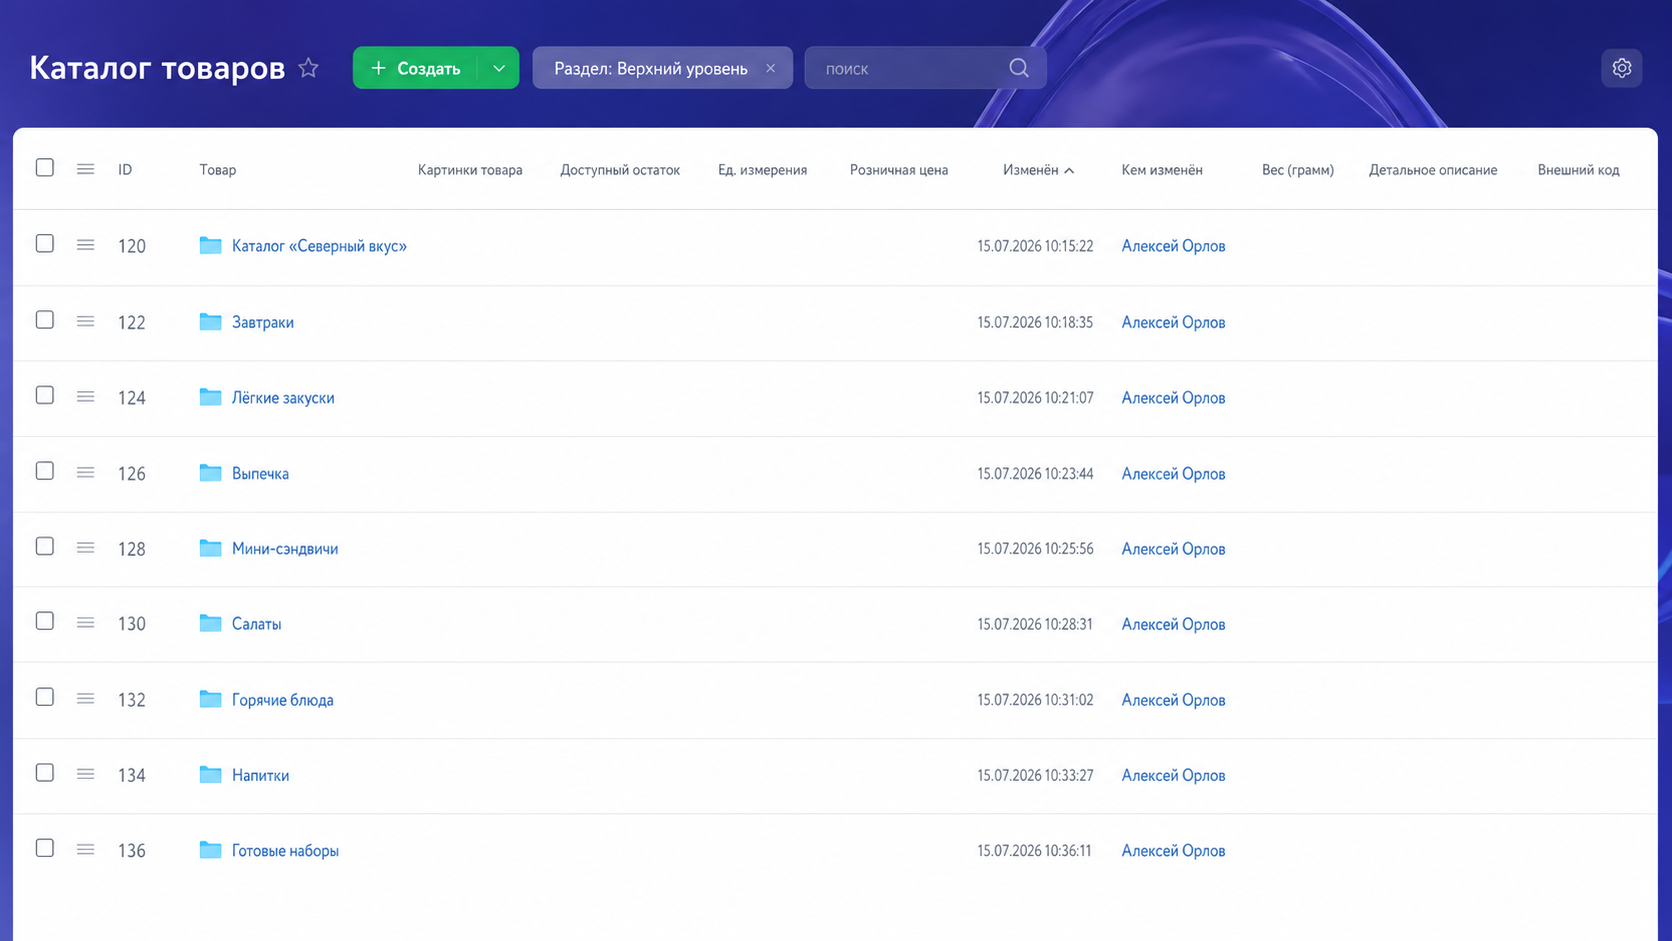1672x941 pixels.
Task: Check the Лёгкие закуски row checkbox
Action: coord(45,395)
